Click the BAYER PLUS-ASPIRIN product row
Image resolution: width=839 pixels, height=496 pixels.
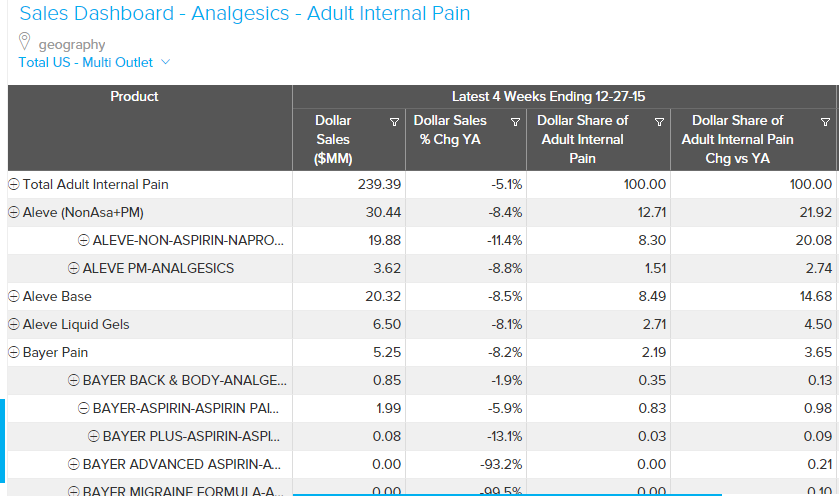[192, 437]
